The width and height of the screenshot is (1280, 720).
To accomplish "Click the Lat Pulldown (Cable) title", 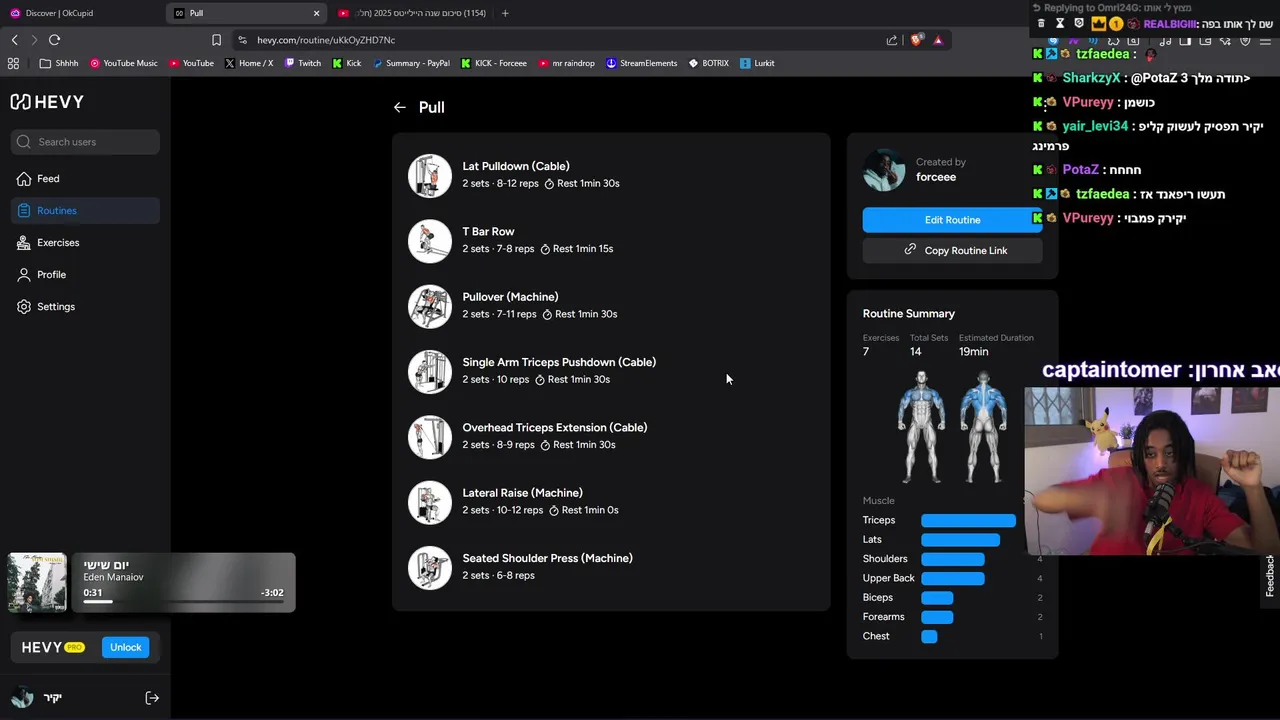I will click(x=516, y=166).
